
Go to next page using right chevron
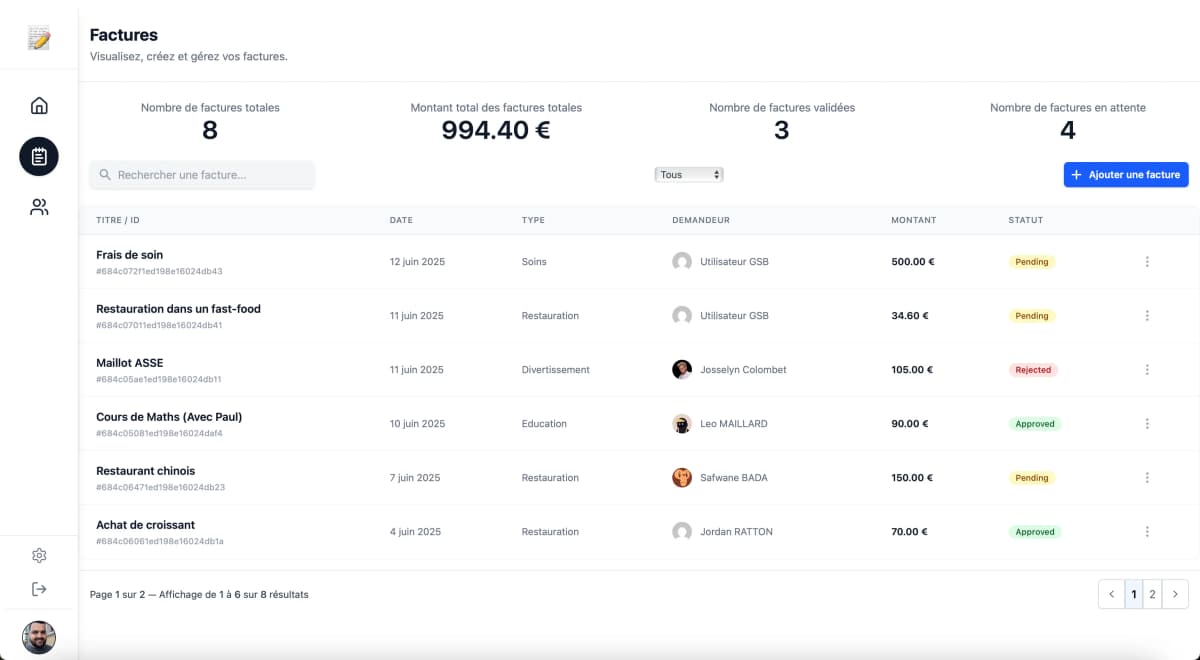[x=1176, y=594]
